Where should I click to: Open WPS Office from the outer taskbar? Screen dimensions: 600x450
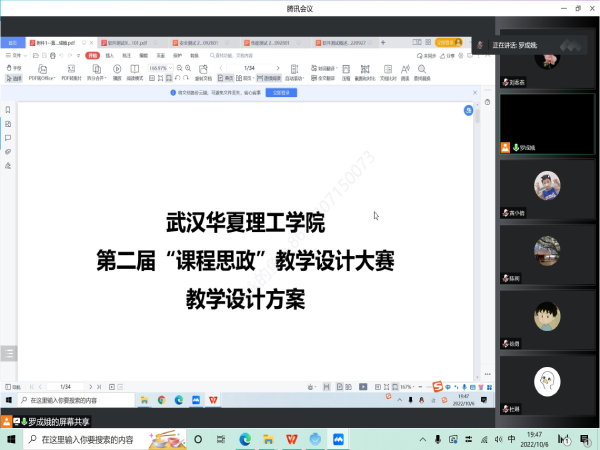(288, 439)
